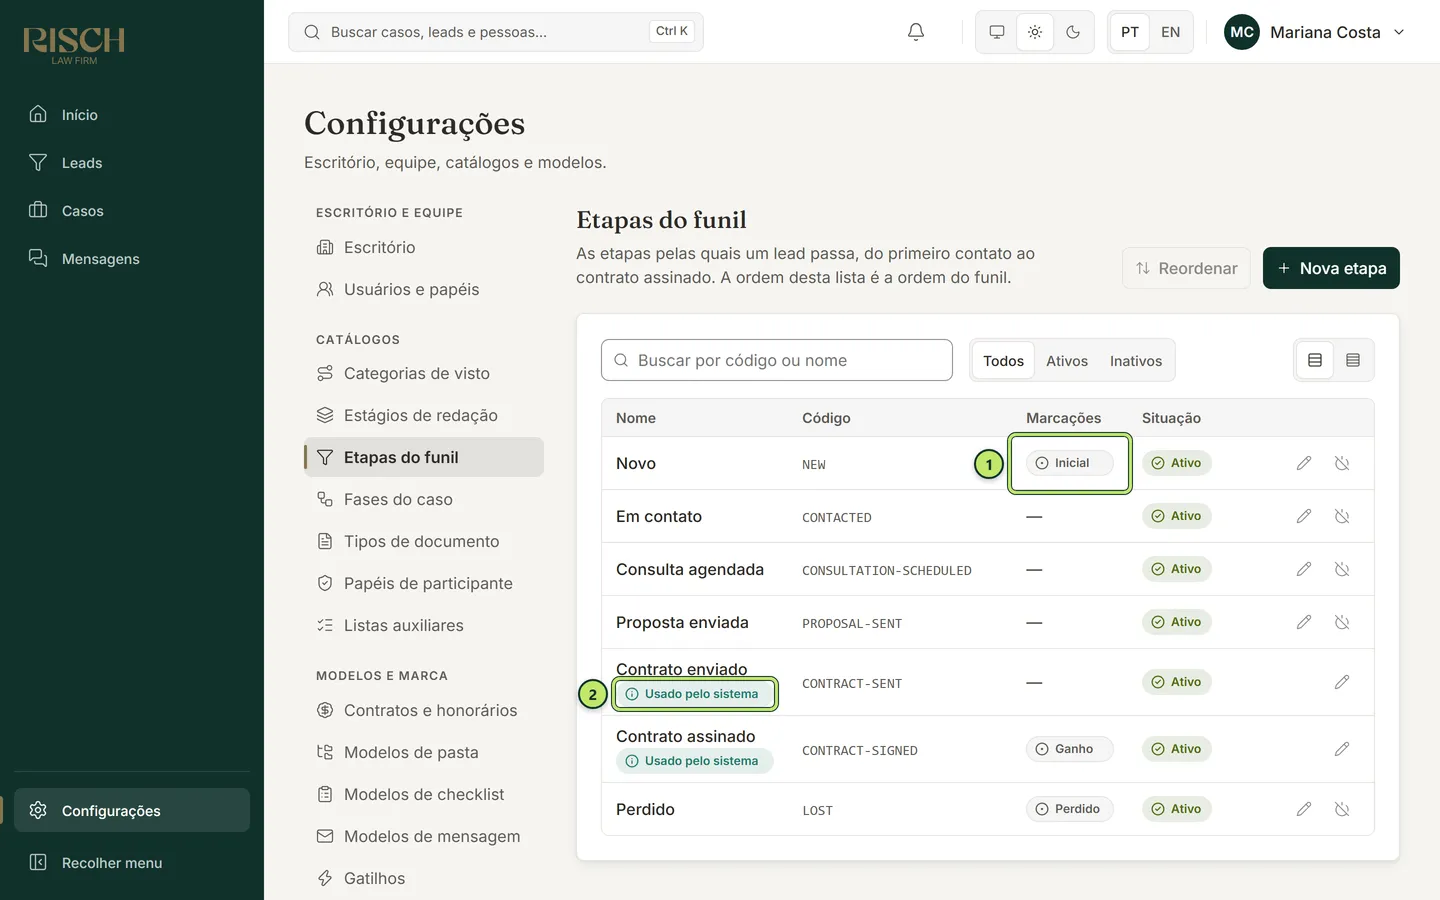Focus the global search field

pyautogui.click(x=496, y=32)
